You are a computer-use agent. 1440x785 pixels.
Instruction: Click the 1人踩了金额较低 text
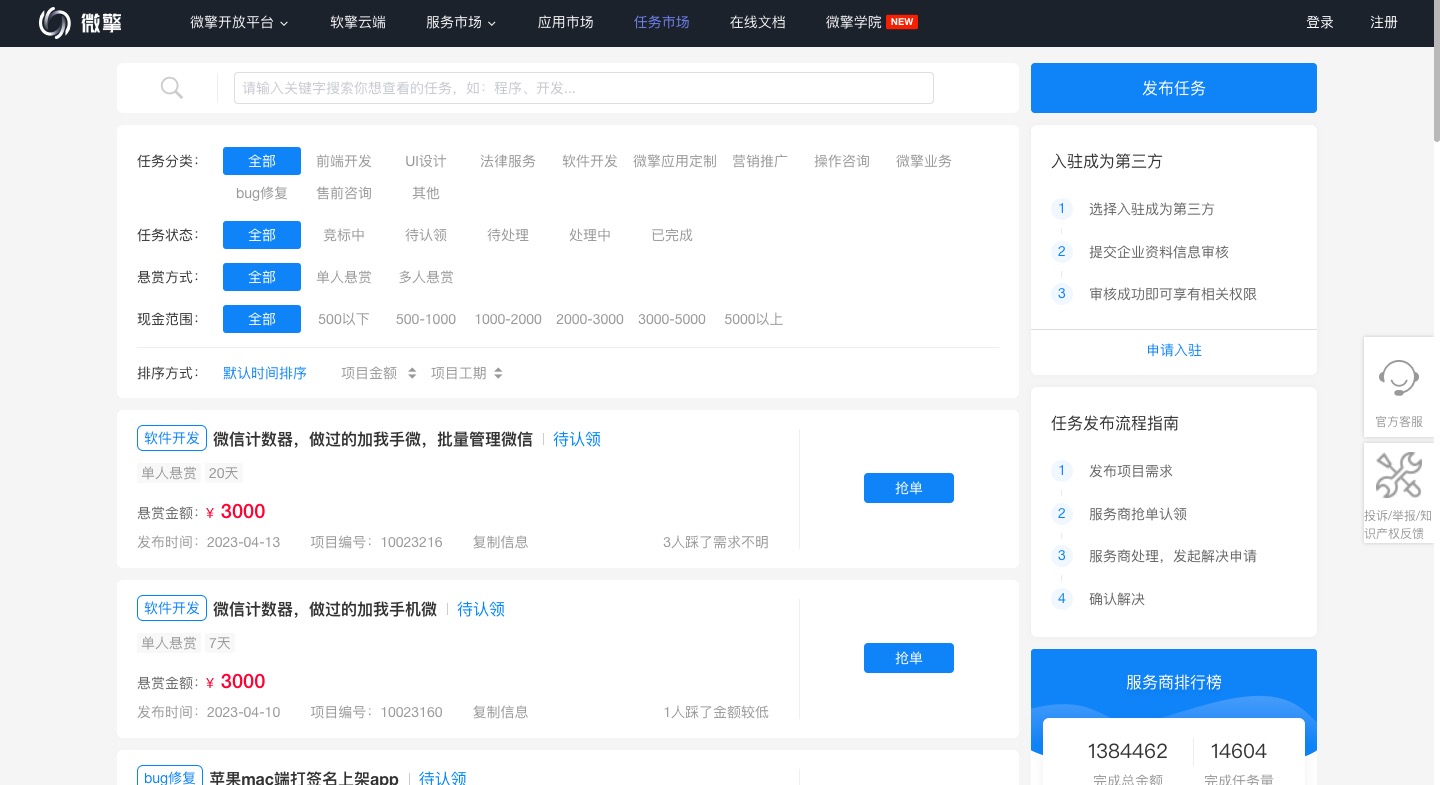click(716, 712)
